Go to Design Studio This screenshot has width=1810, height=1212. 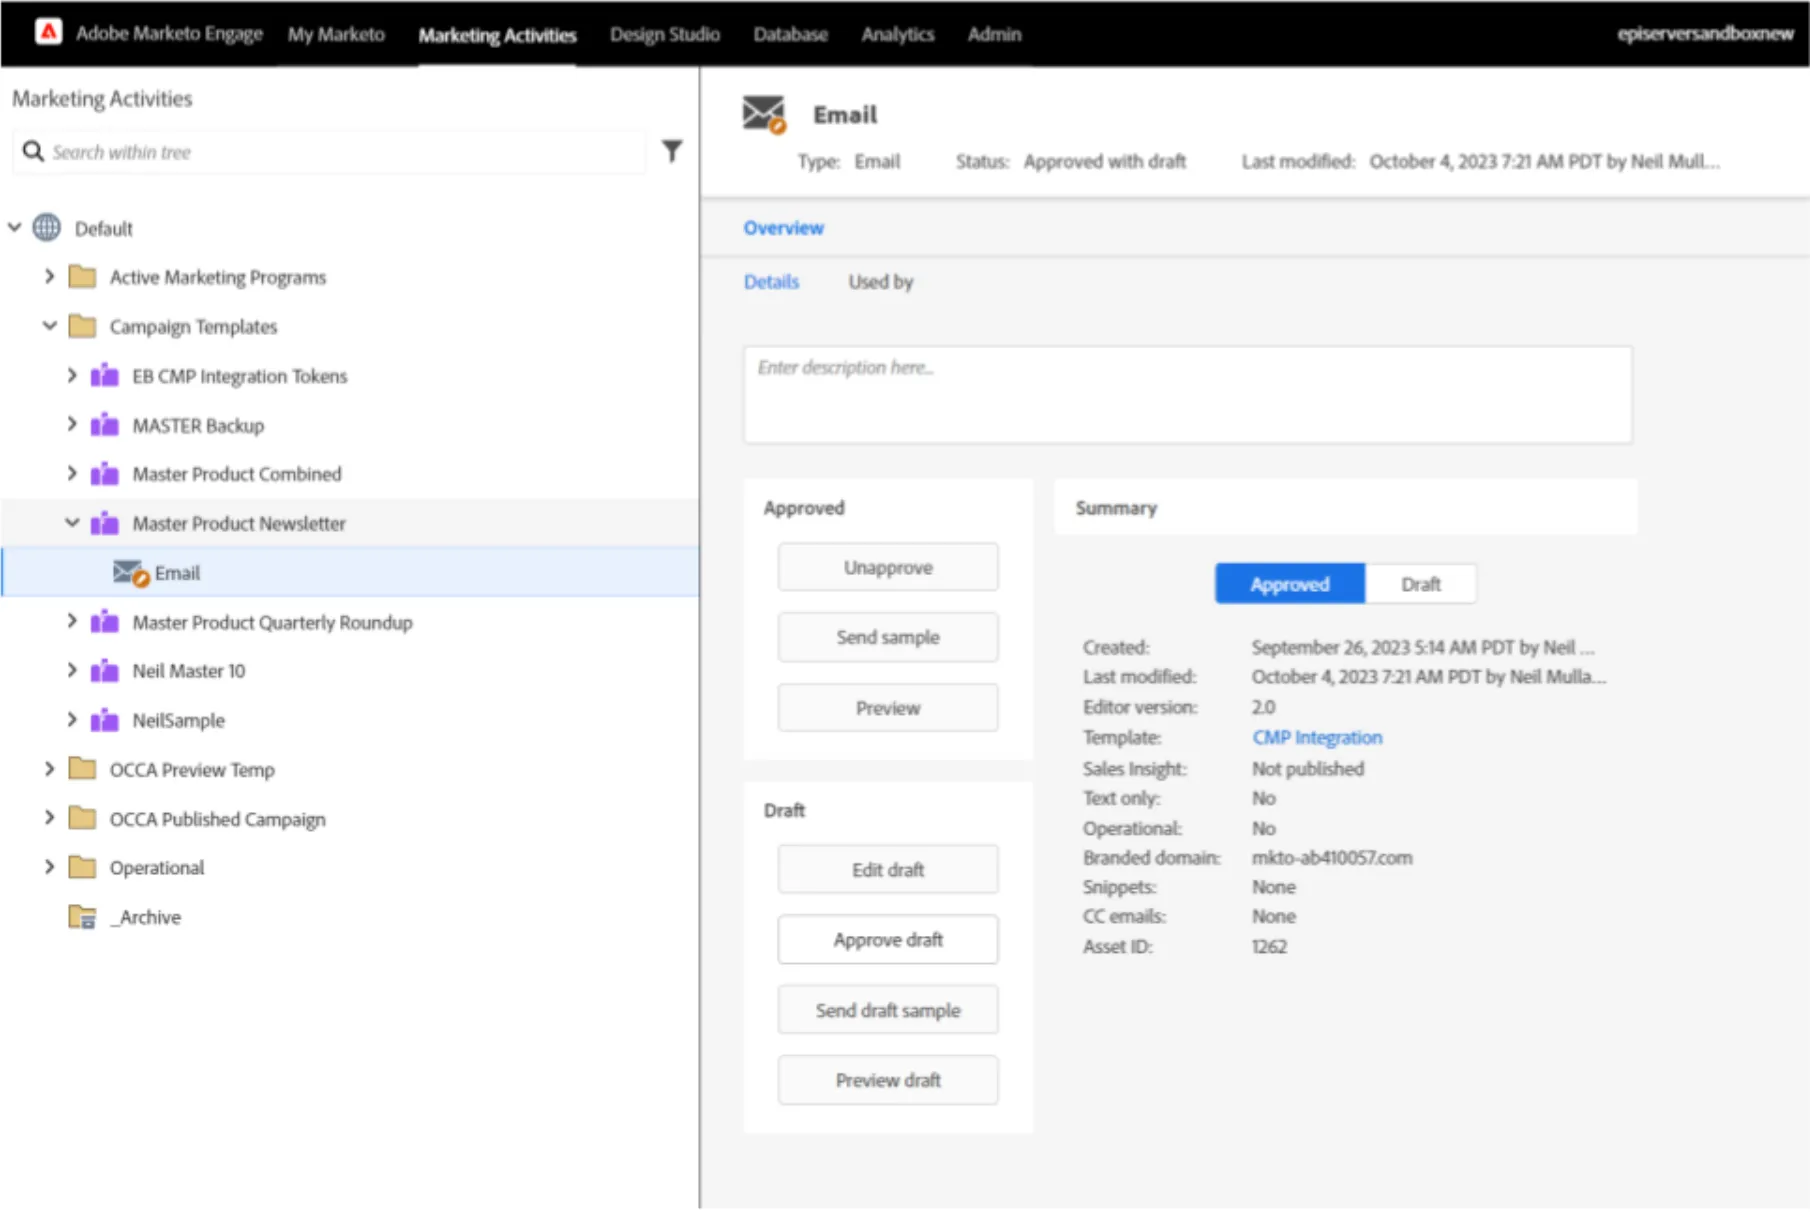(665, 34)
